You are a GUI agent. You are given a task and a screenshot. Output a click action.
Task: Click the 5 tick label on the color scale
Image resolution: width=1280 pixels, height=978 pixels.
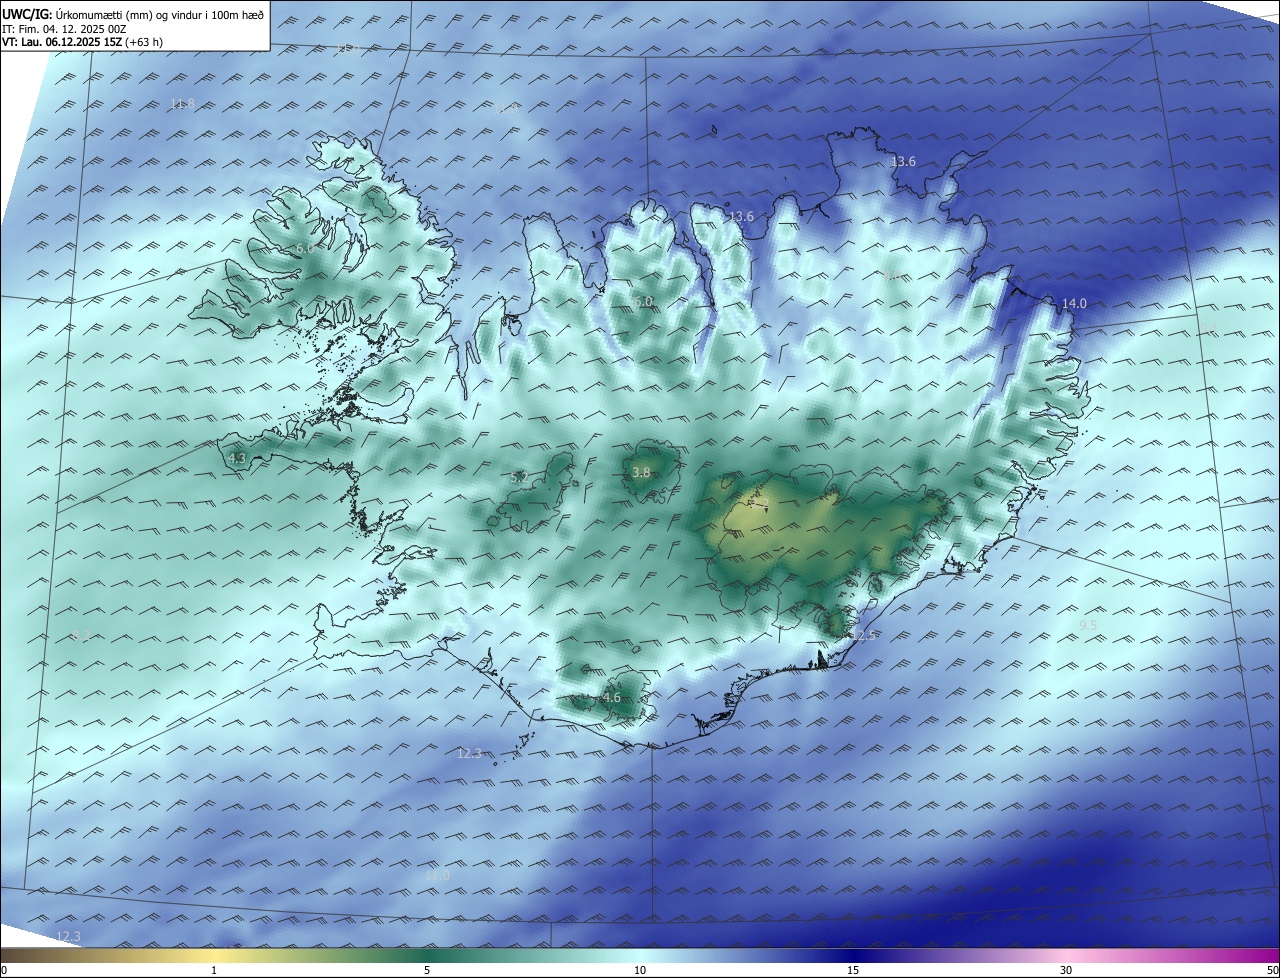[427, 970]
